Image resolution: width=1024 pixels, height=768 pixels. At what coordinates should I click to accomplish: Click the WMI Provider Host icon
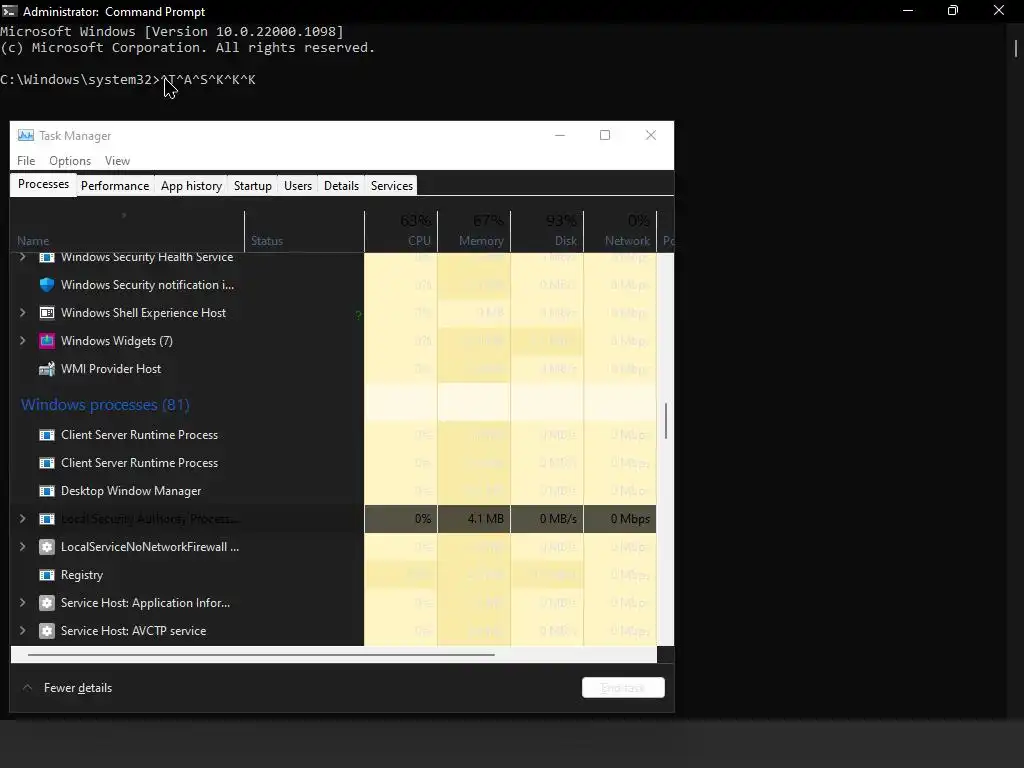[46, 369]
